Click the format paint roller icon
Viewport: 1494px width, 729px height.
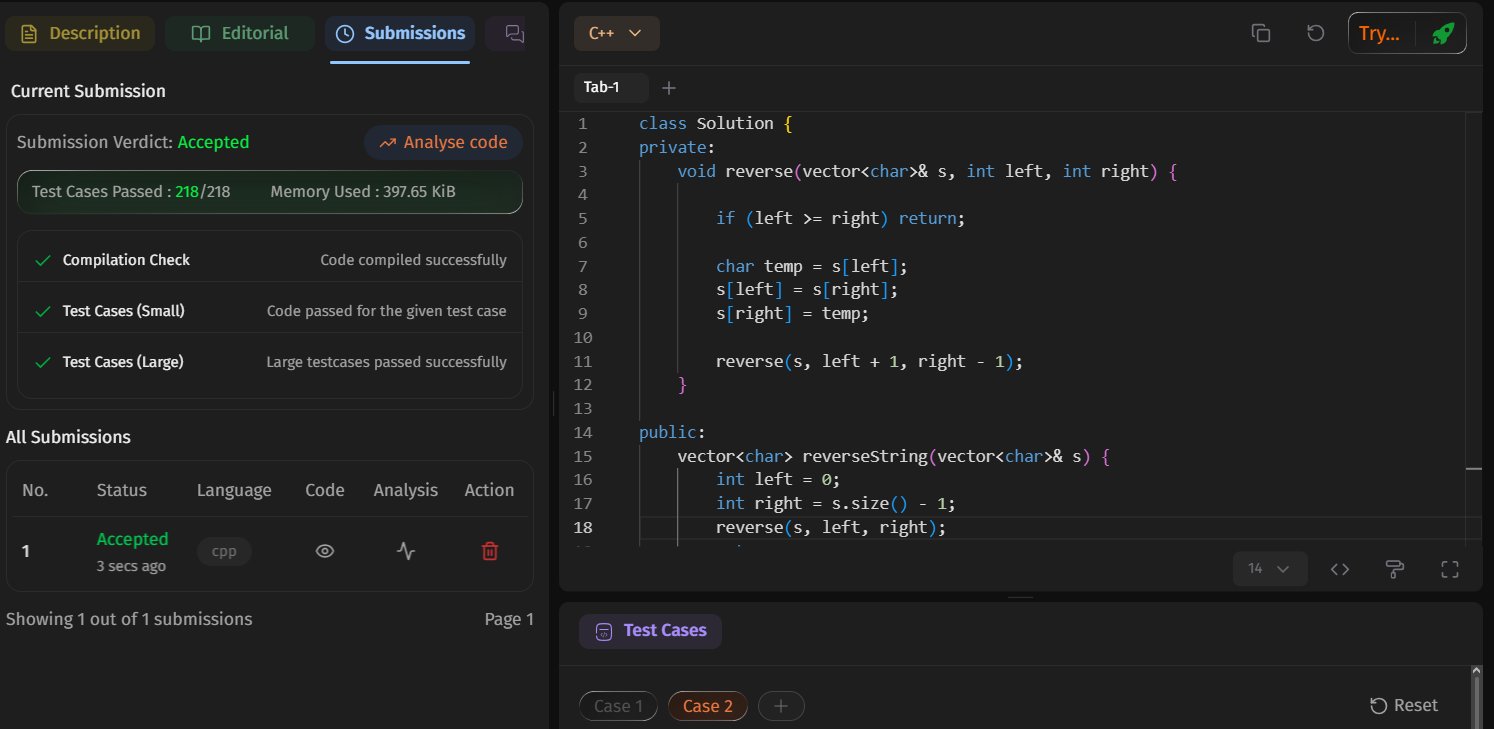click(1395, 569)
